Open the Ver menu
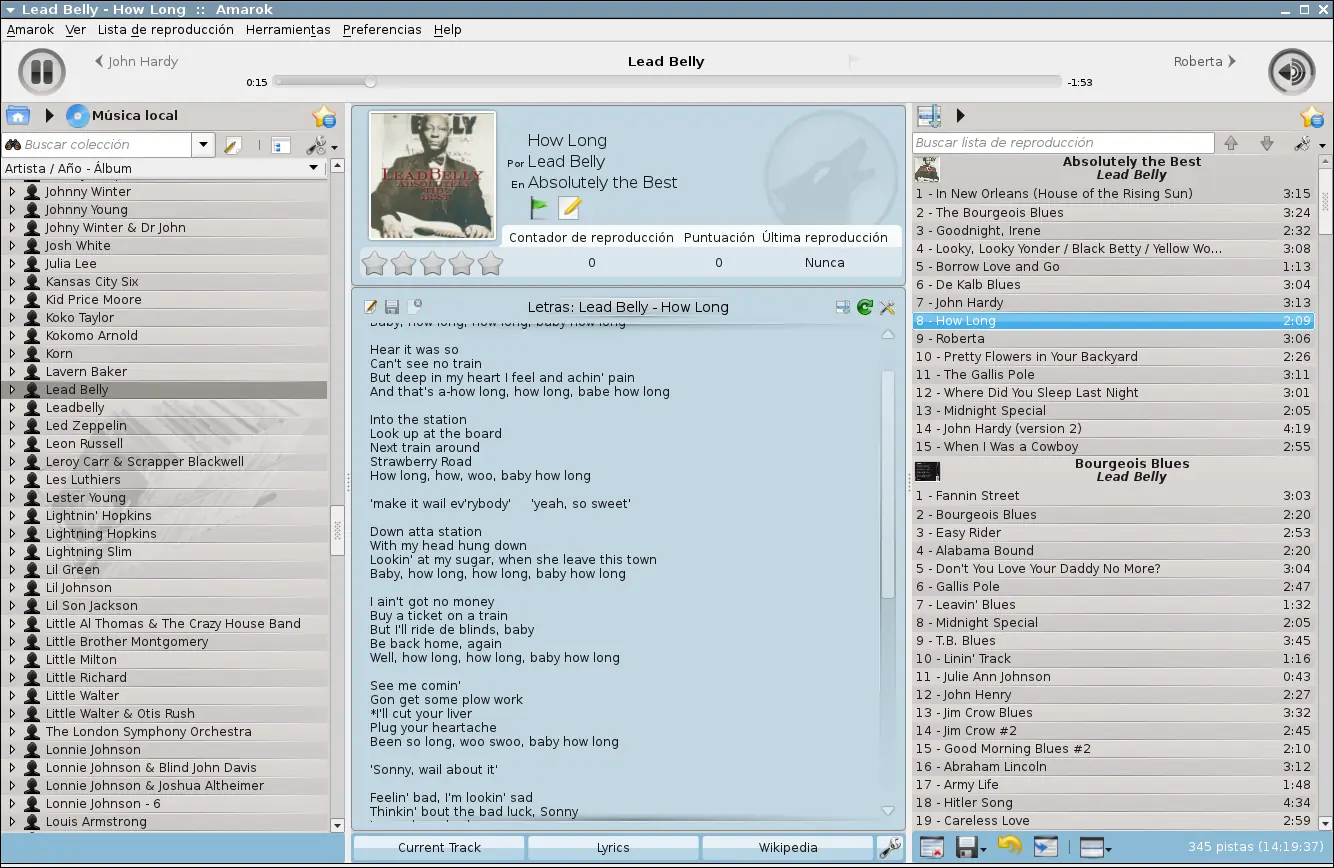This screenshot has width=1334, height=868. pos(76,30)
